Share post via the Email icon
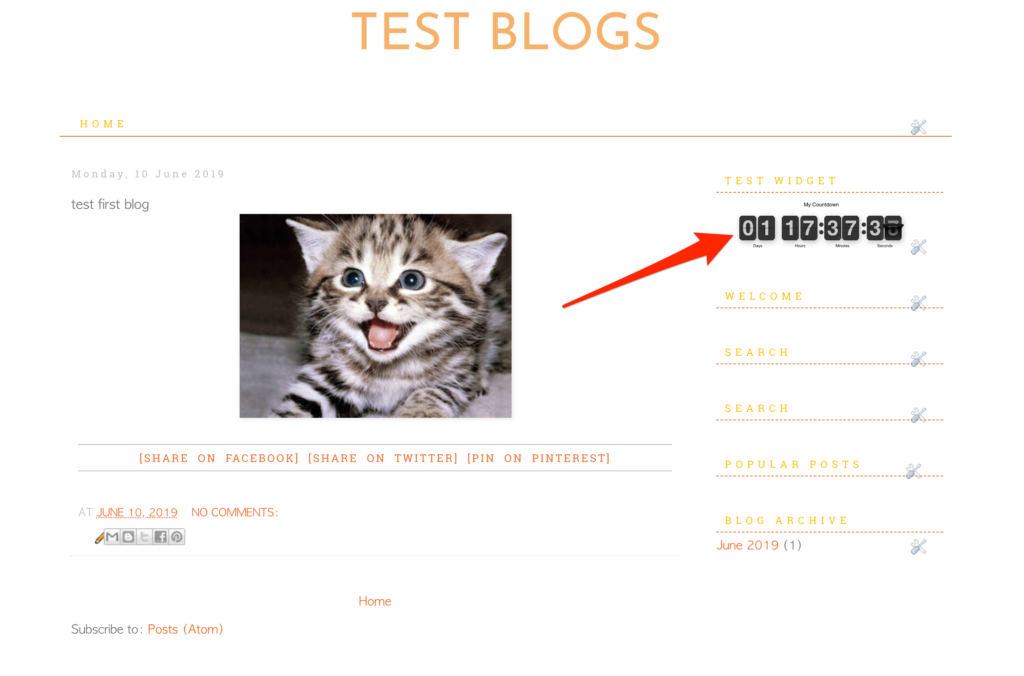1024x676 pixels. coord(112,537)
